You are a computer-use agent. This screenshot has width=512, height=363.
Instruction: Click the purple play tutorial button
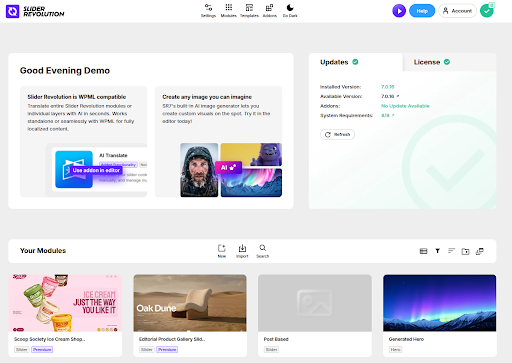(399, 11)
